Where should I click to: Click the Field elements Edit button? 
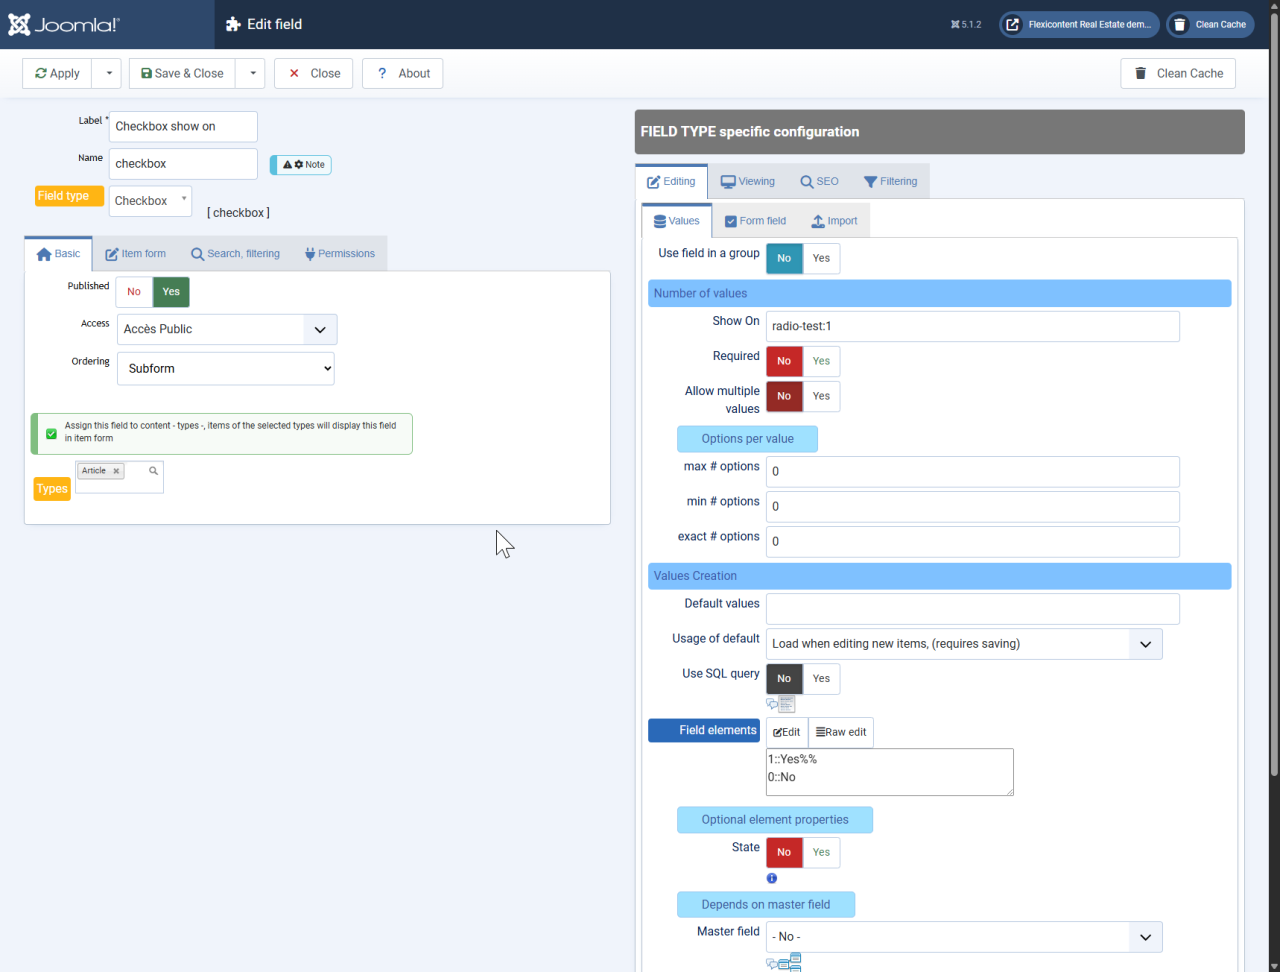787,732
